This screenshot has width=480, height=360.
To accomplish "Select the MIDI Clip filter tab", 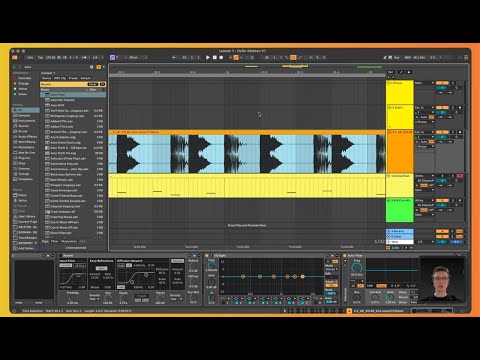I will (60, 78).
